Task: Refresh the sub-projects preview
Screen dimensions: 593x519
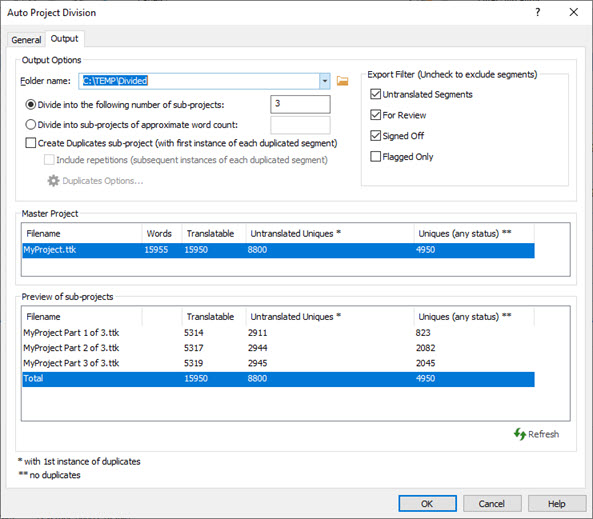Action: coord(536,434)
